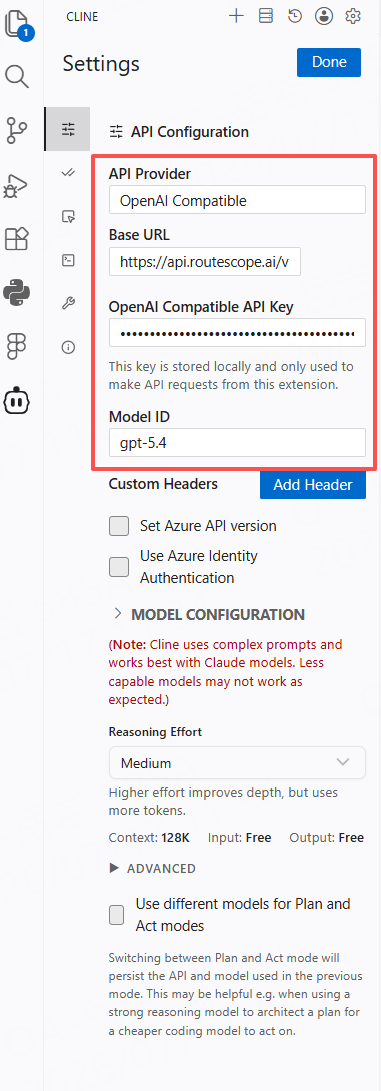
Task: Expand the MODEL CONFIGURATION section
Action: [209, 614]
